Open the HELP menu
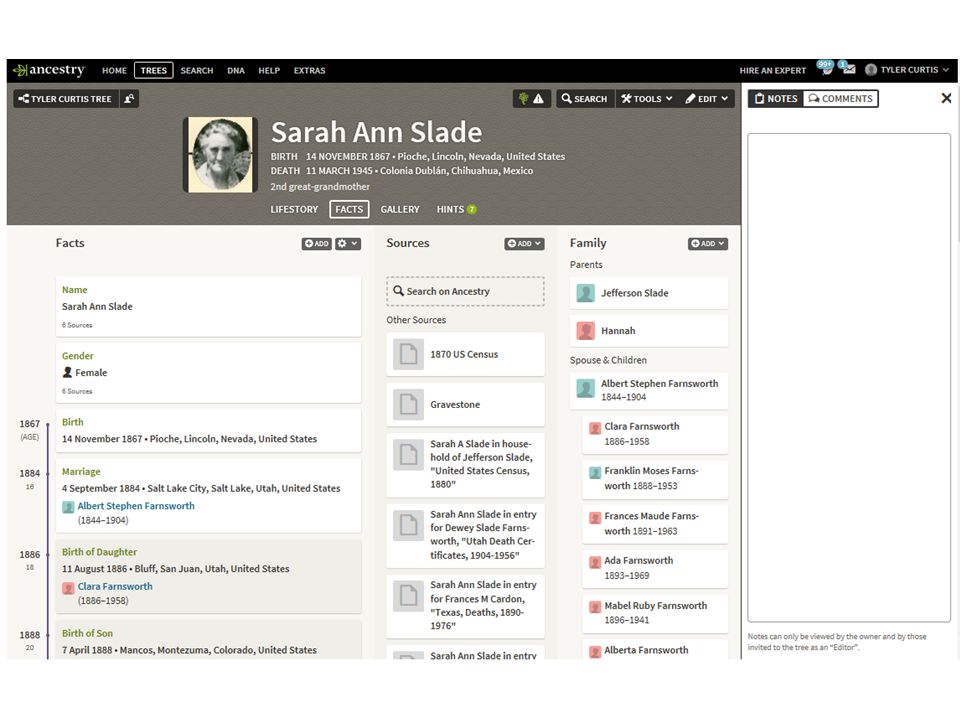960x720 pixels. tap(269, 70)
